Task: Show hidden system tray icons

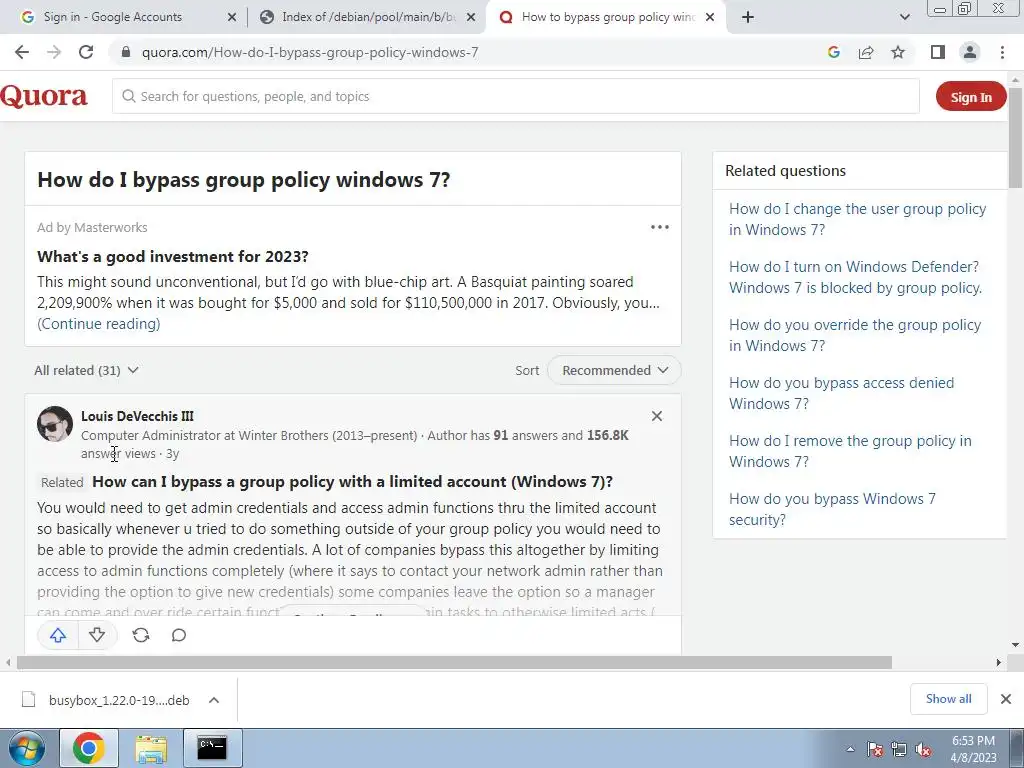Action: (850, 749)
